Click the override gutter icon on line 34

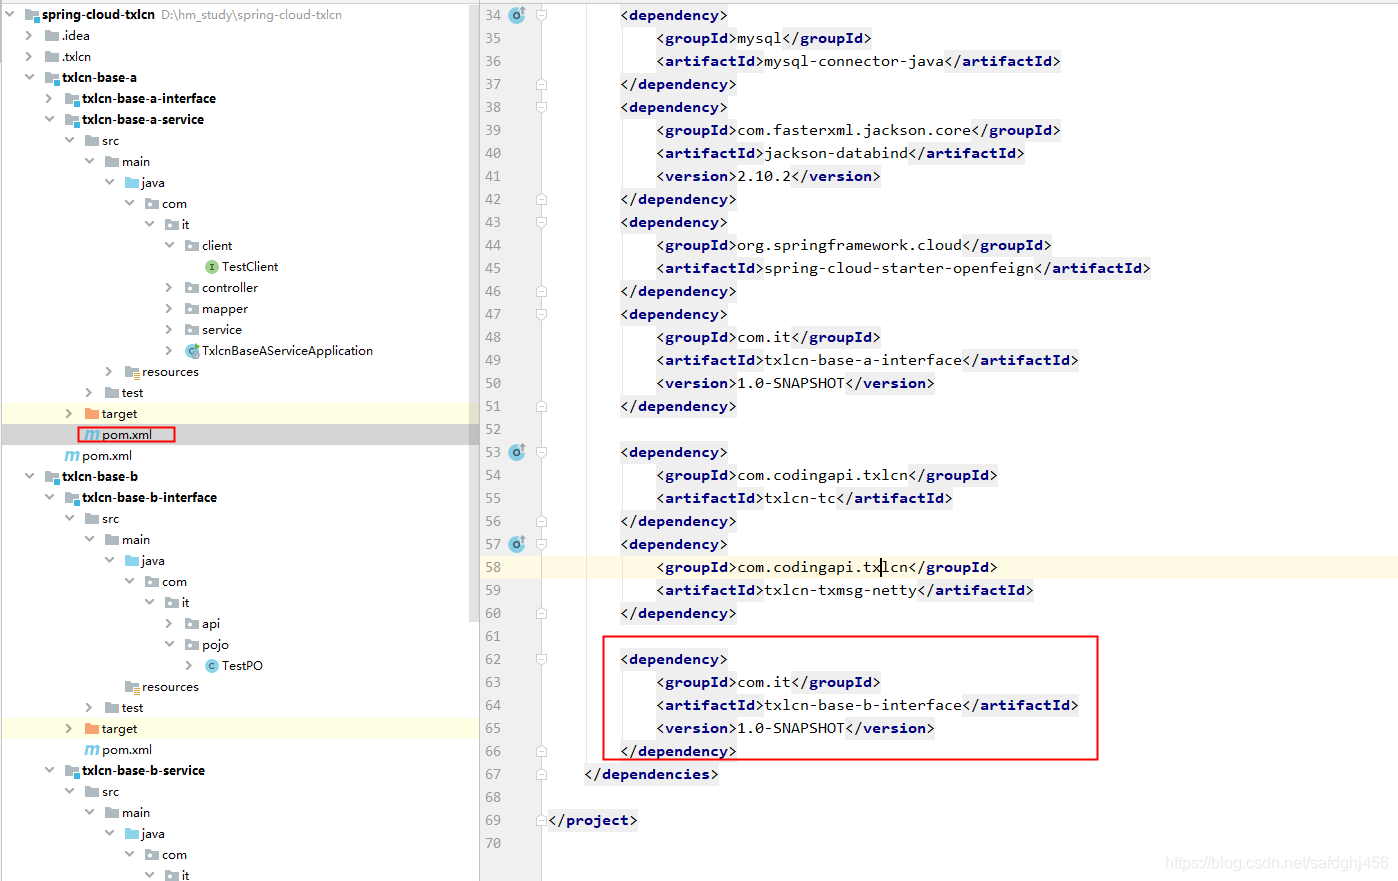pyautogui.click(x=517, y=15)
